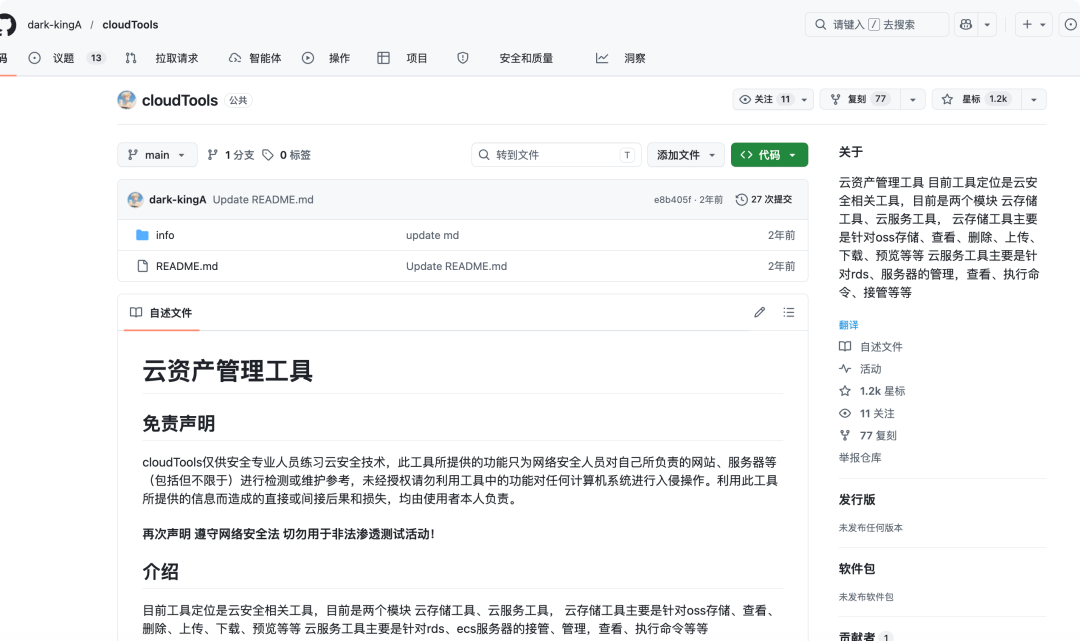This screenshot has height=641, width=1080.
Task: Go to dark-kingA in the breadcrumb
Action: pos(54,25)
